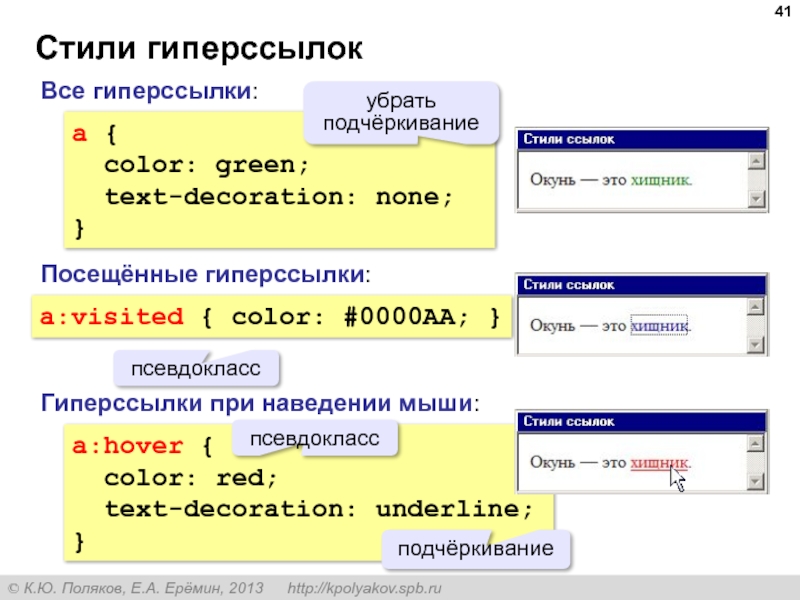
Task: Click the code line color: red;
Action: tap(191, 478)
